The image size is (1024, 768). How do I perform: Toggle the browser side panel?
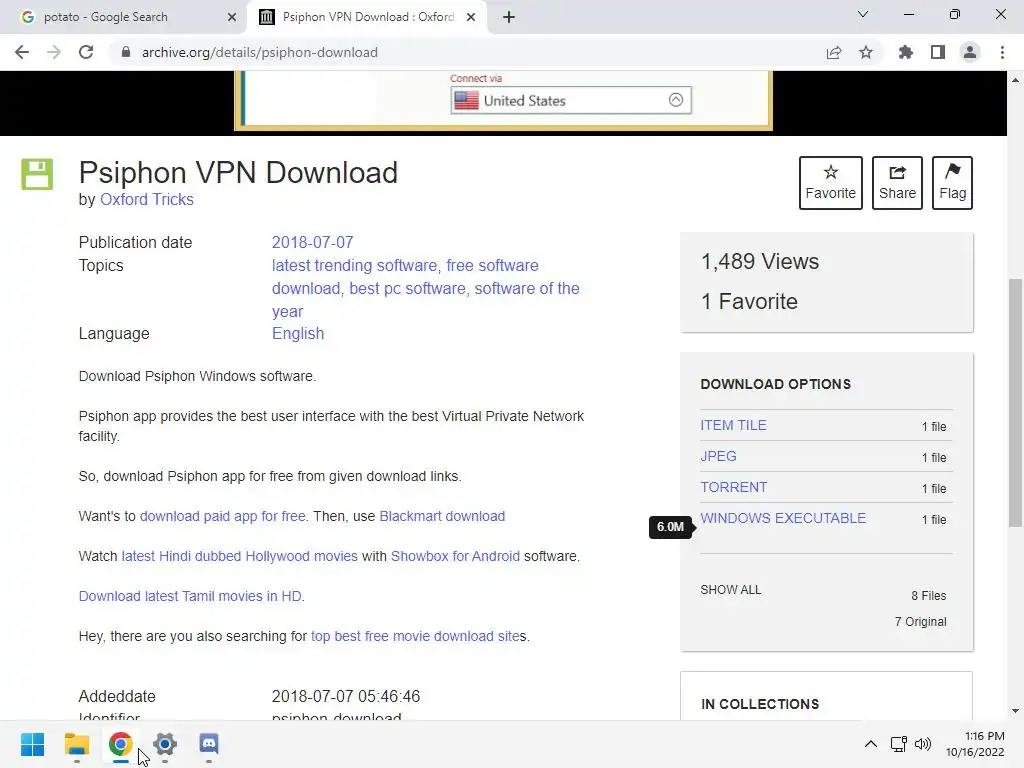click(x=938, y=52)
